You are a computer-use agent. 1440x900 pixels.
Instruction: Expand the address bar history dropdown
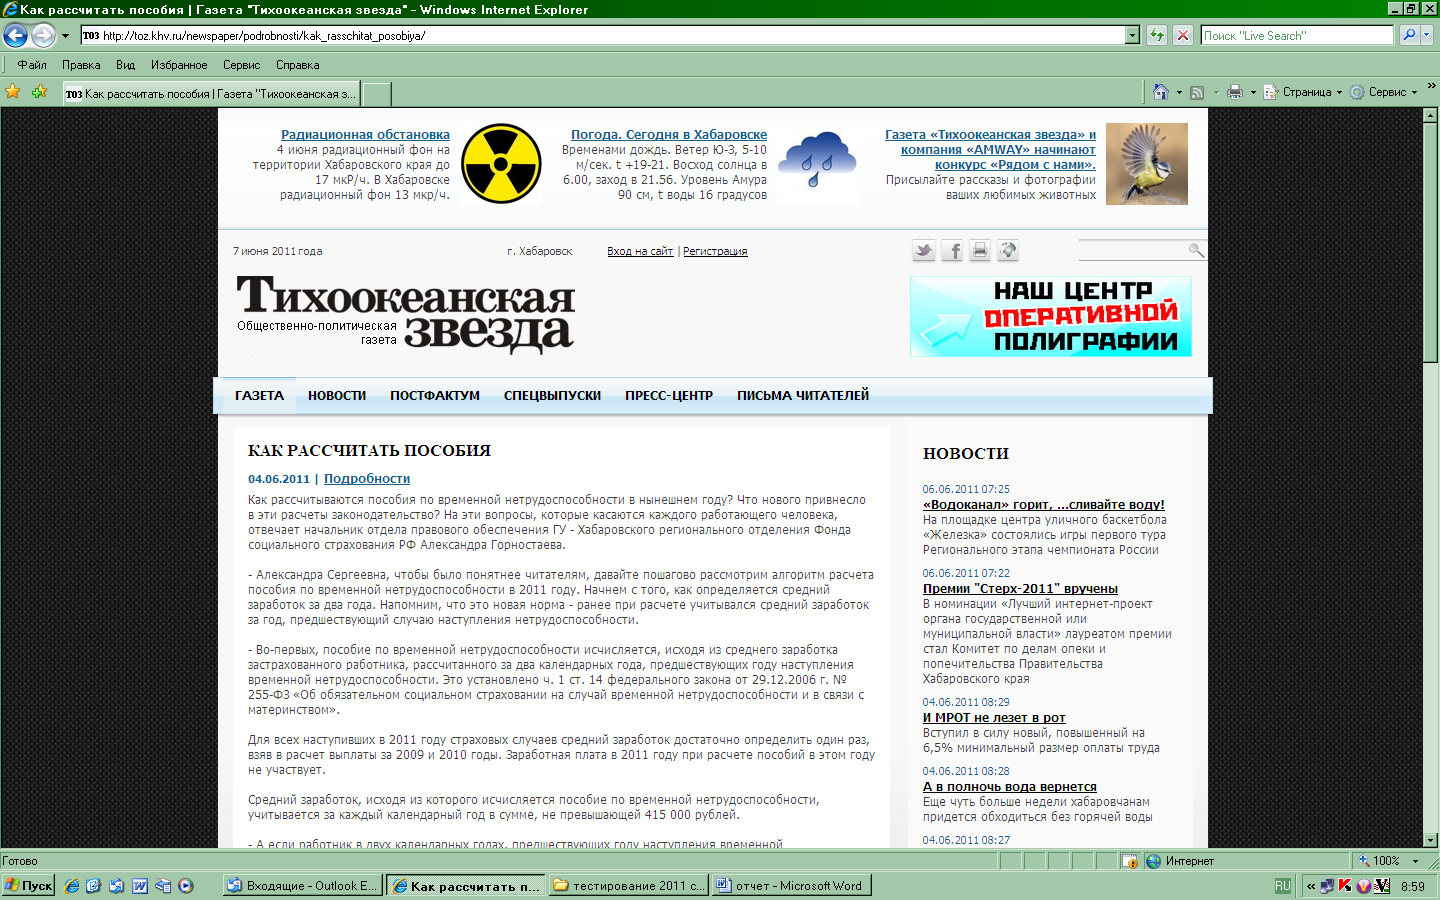click(x=1132, y=36)
